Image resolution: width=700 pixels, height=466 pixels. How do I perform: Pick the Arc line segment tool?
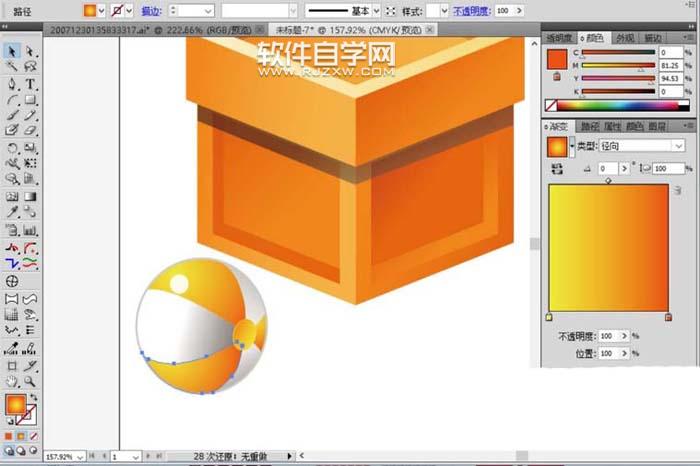pos(12,100)
